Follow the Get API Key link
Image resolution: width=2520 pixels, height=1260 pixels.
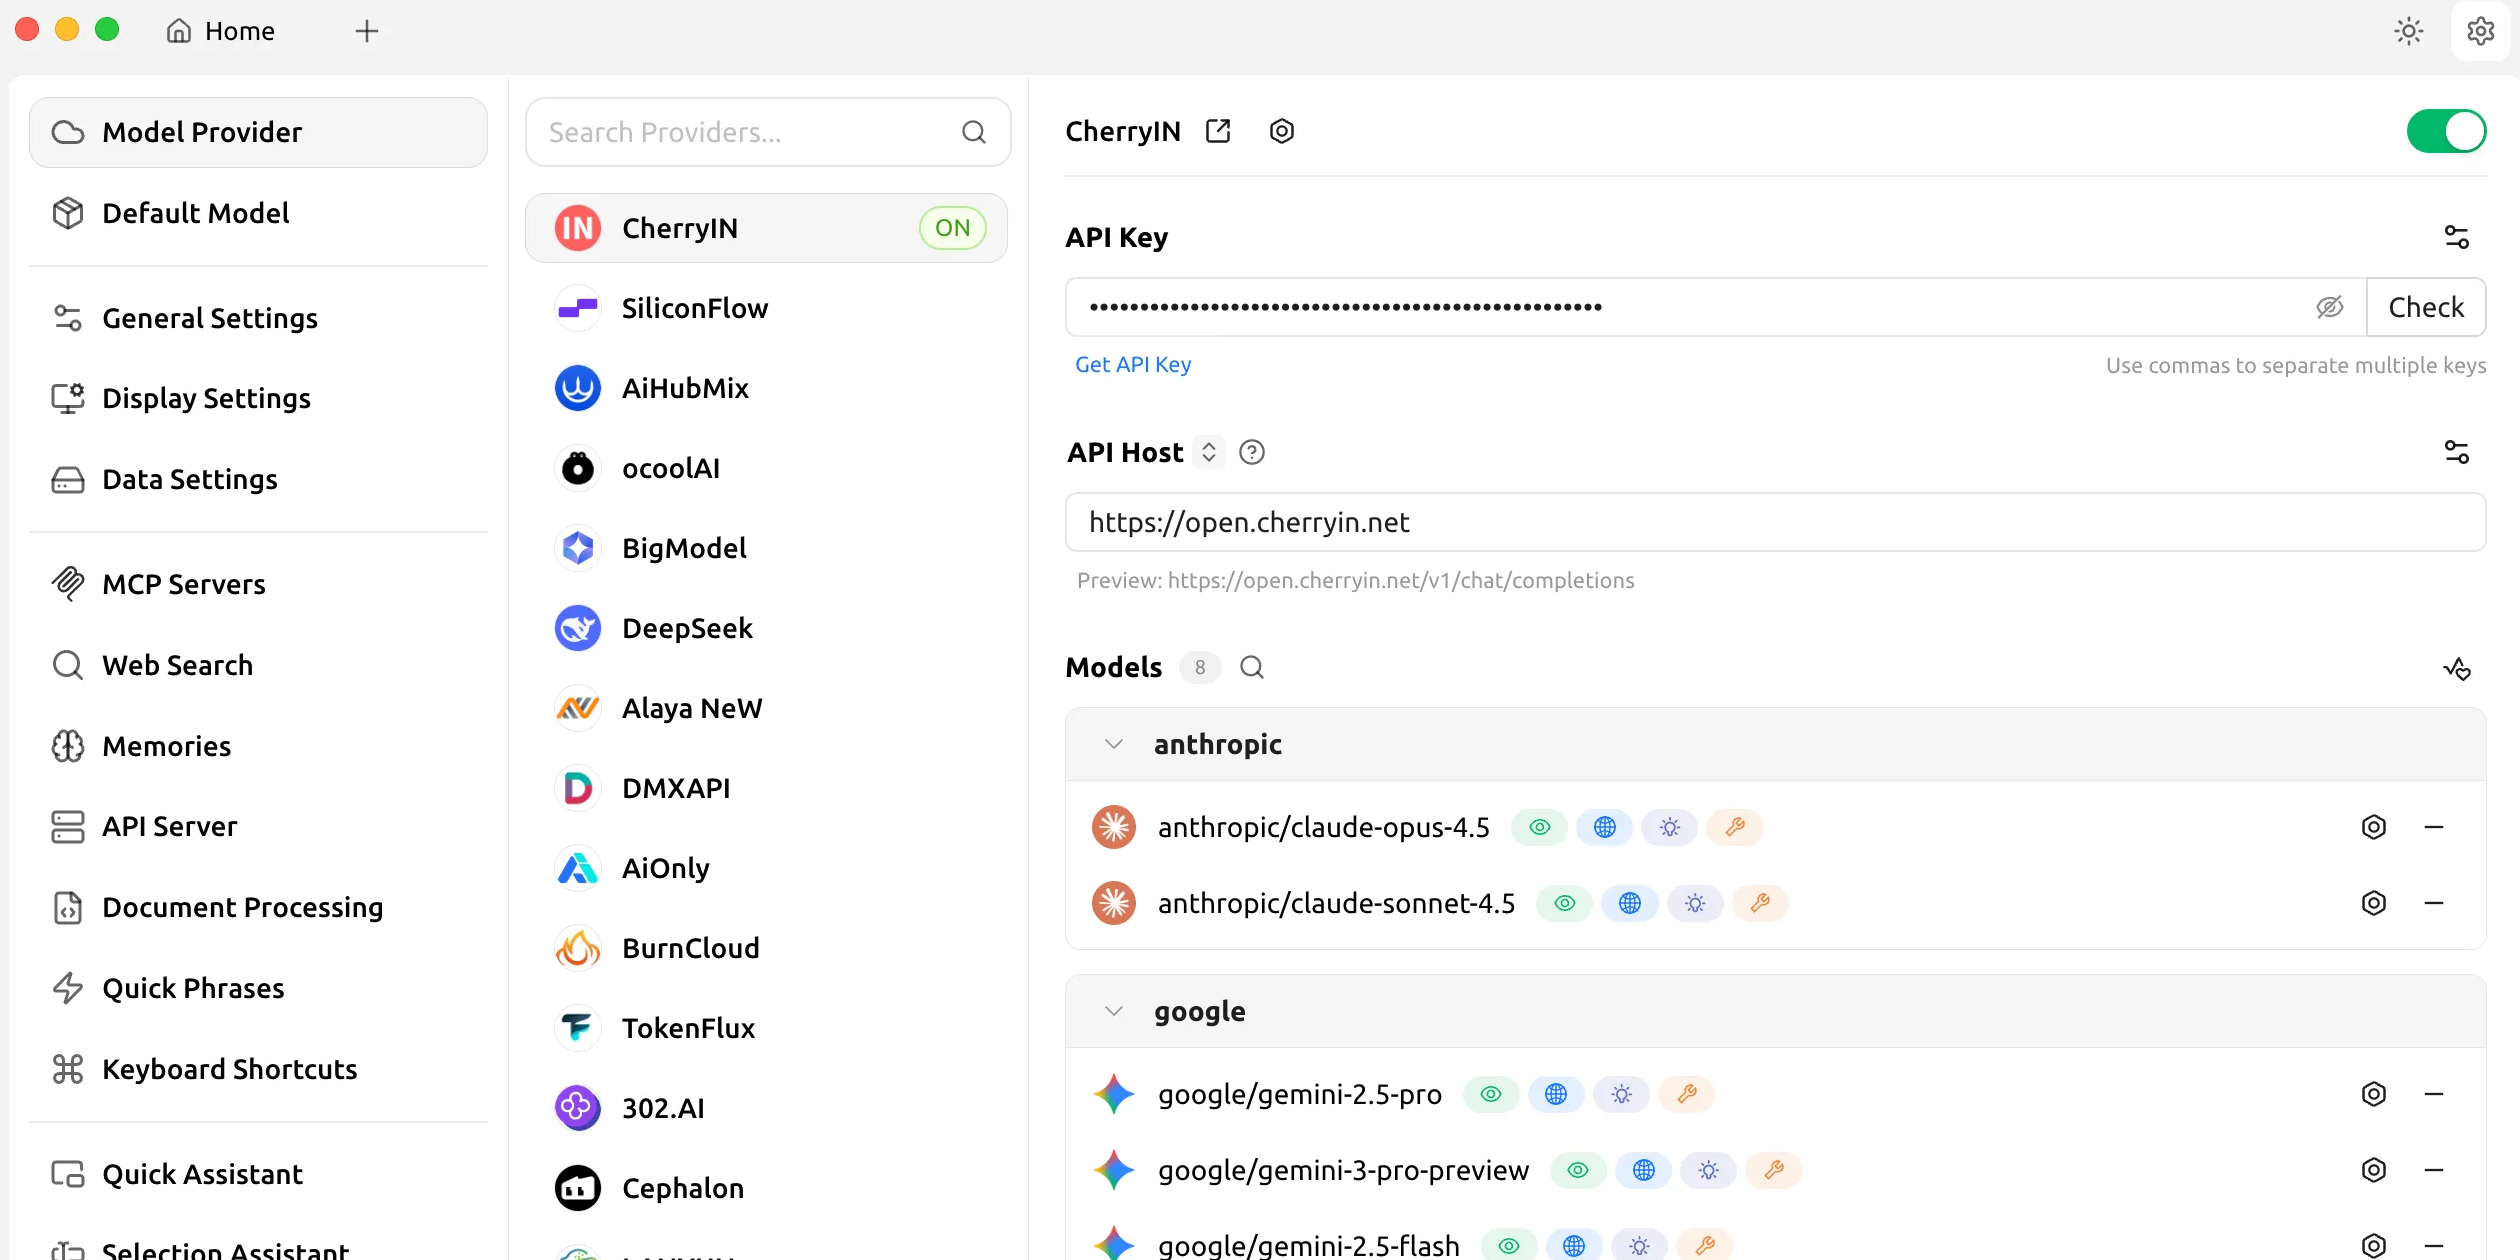1133,365
